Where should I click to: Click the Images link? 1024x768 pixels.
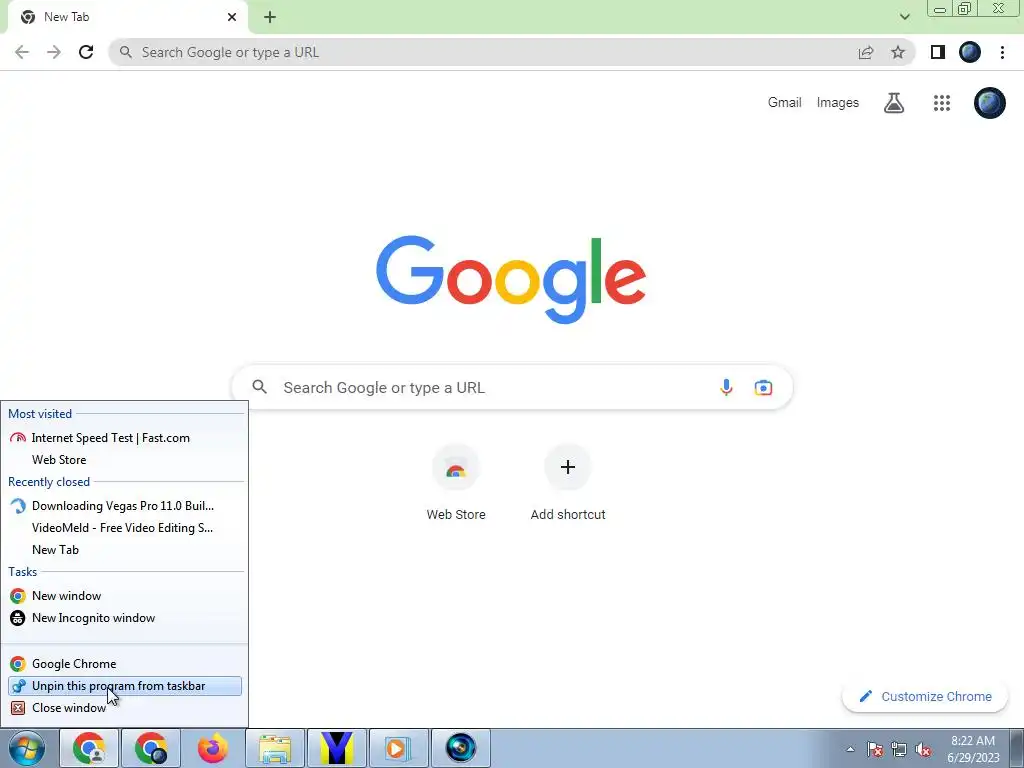pos(838,103)
